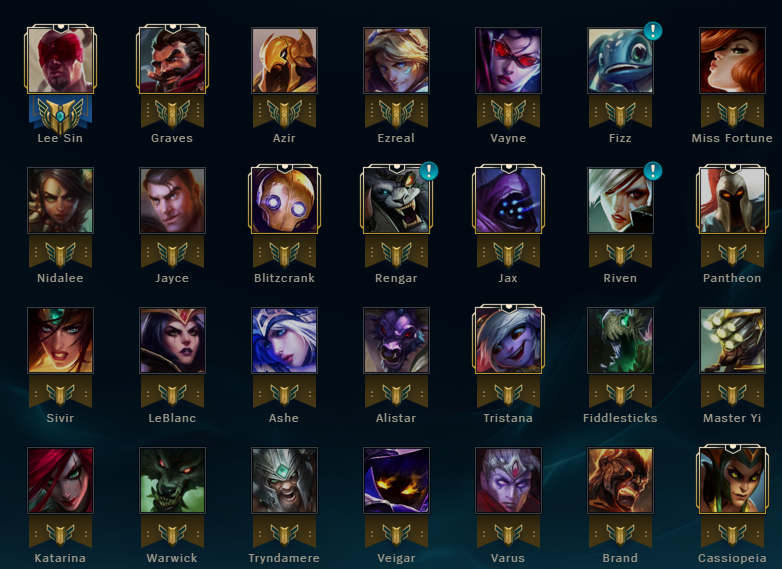
Task: Click Lee Sin's blue mastery emblem
Action: 60,115
